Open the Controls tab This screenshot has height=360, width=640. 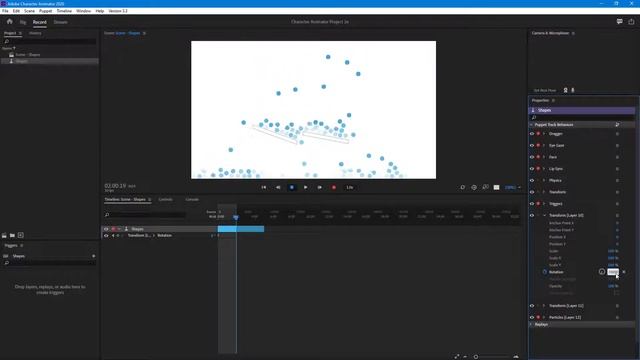(x=165, y=200)
